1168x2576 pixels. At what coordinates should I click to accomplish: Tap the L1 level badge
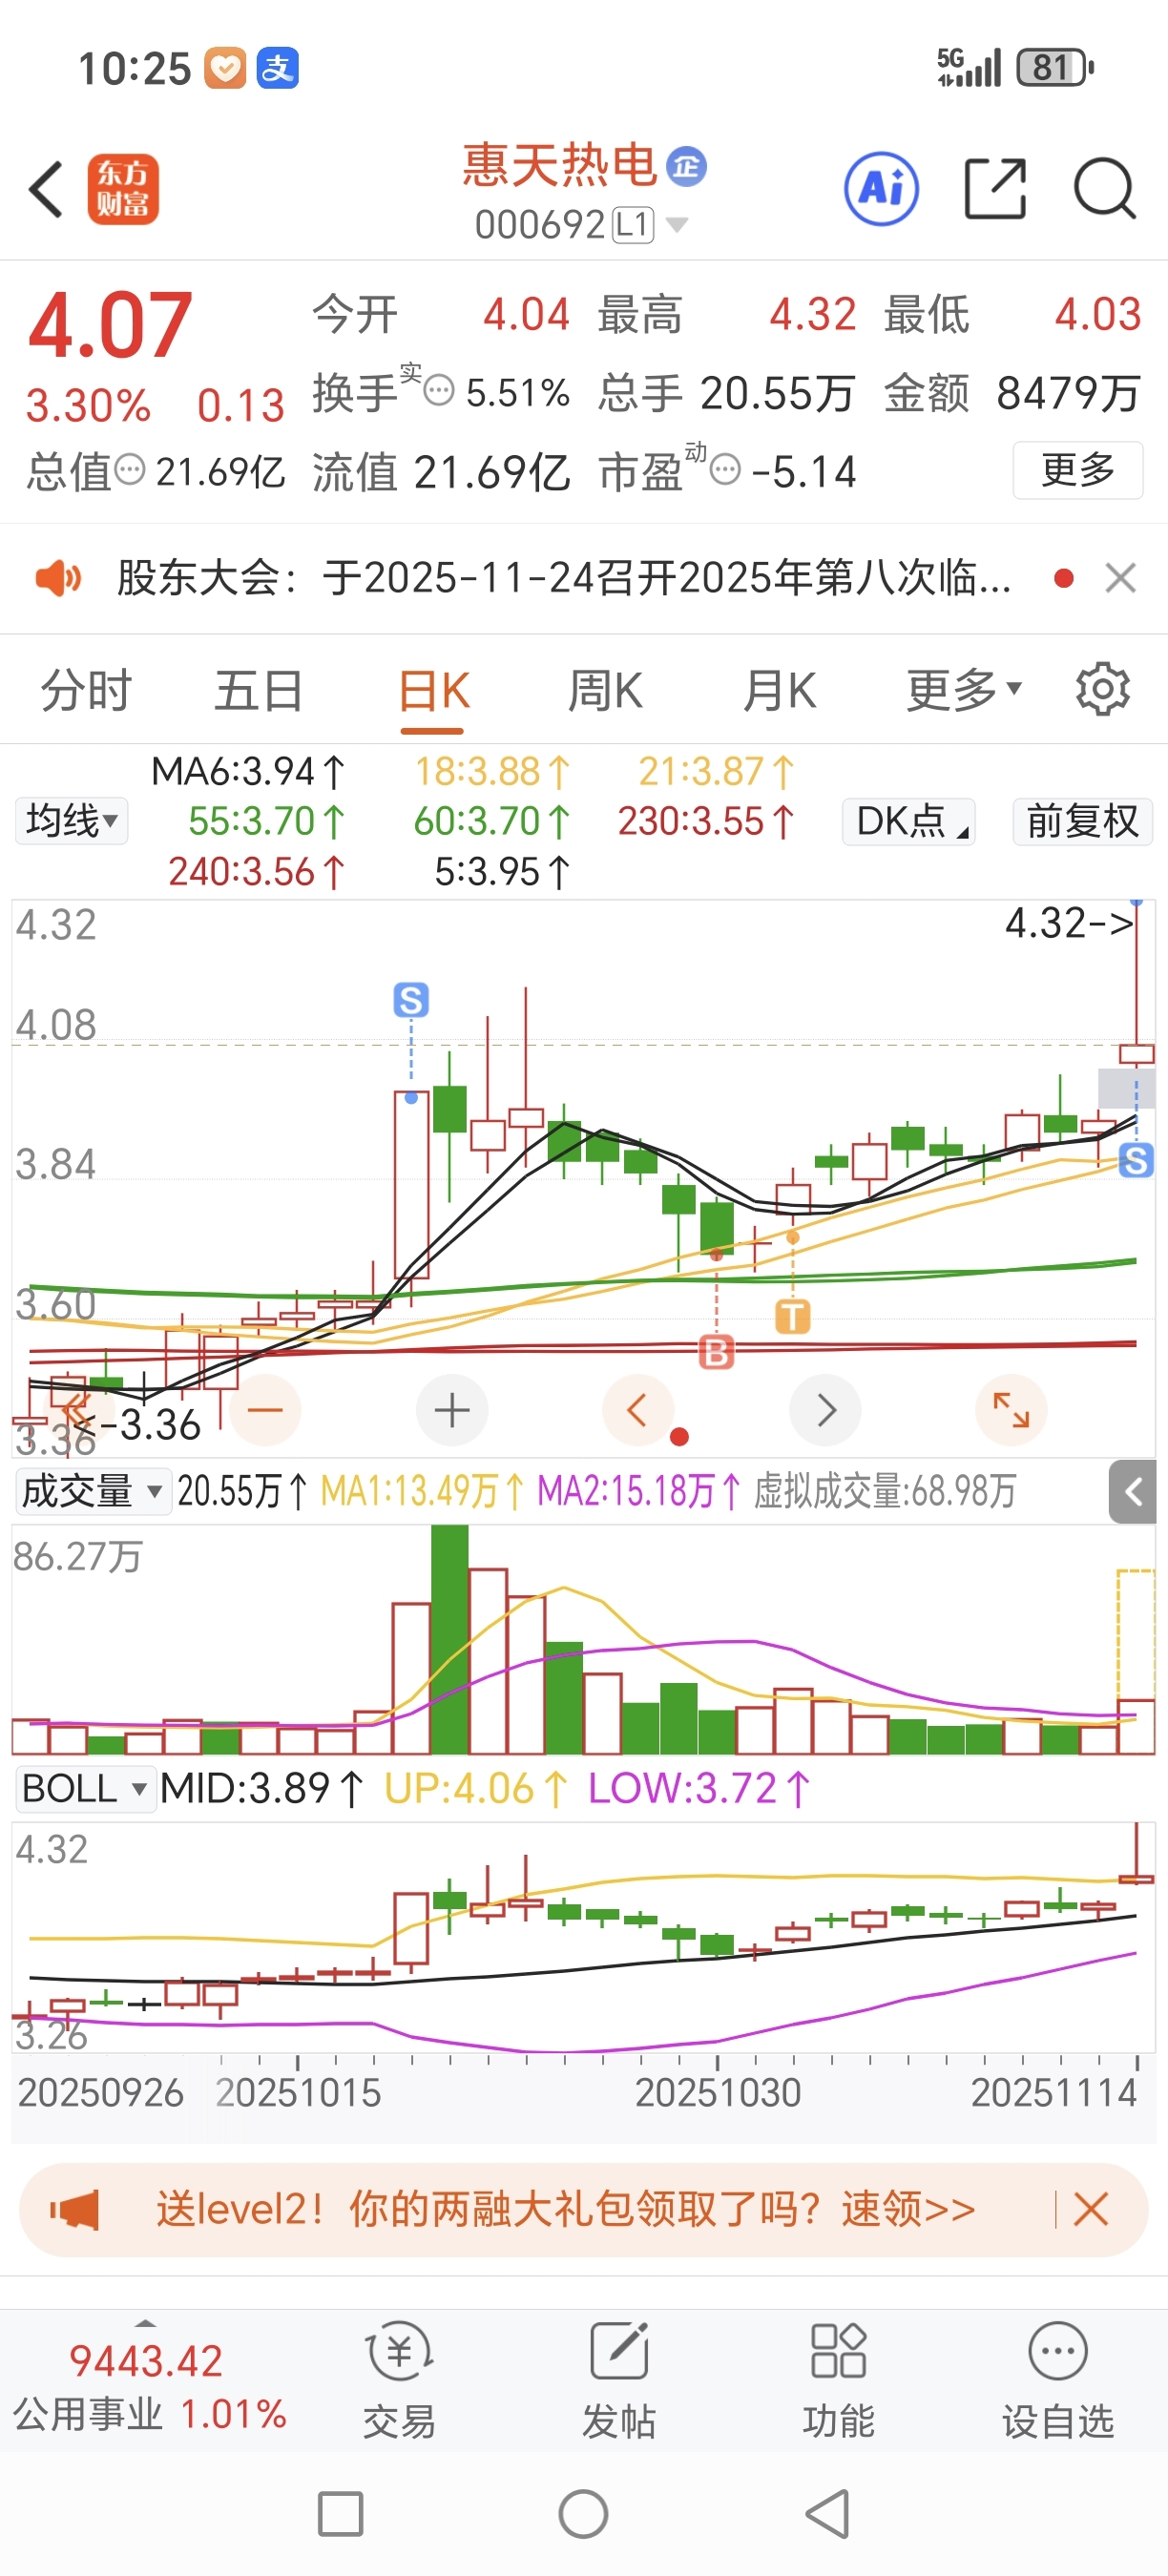(633, 225)
